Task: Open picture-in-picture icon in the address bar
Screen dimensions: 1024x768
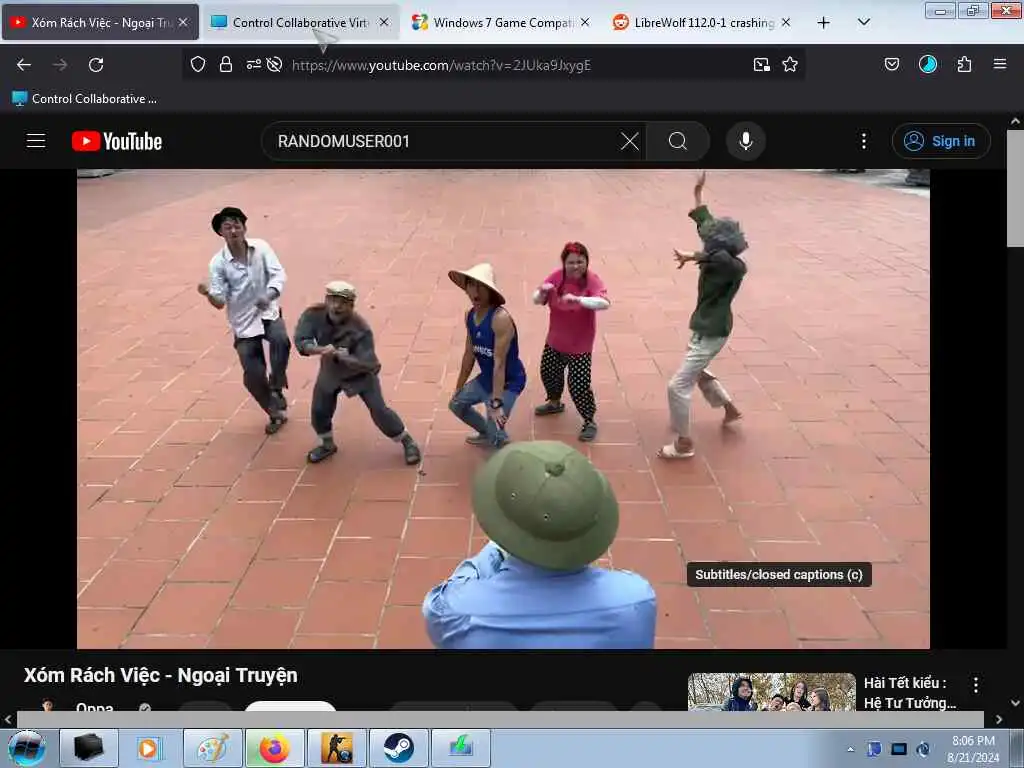Action: [761, 64]
